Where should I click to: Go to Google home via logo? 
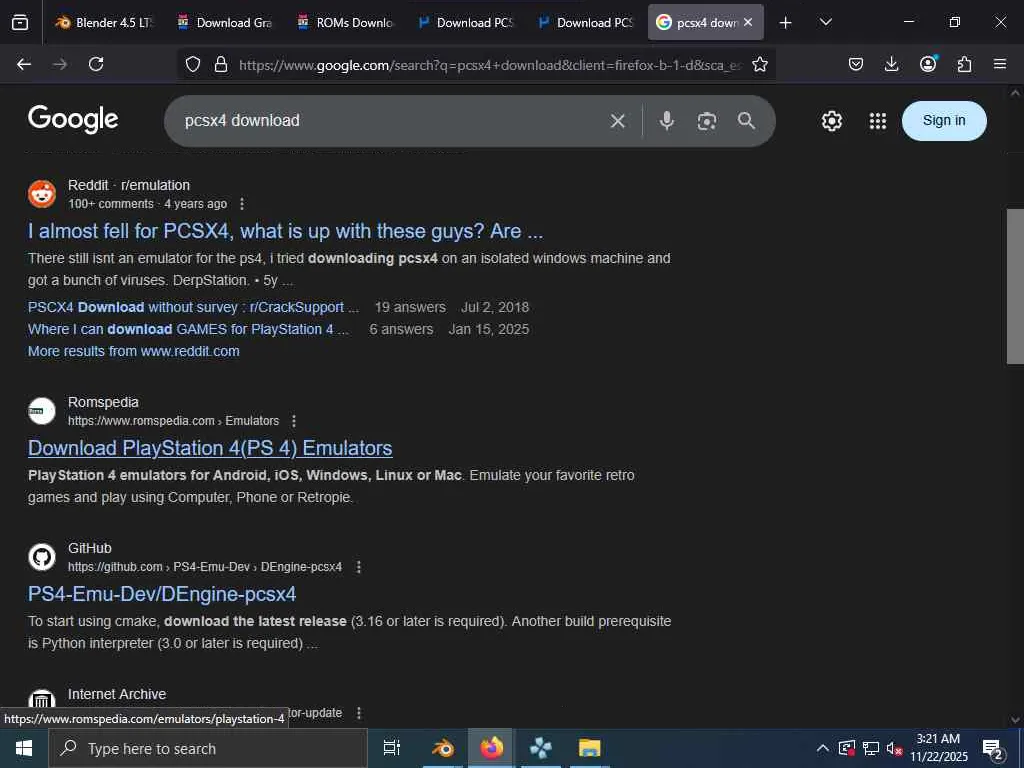[x=73, y=120]
